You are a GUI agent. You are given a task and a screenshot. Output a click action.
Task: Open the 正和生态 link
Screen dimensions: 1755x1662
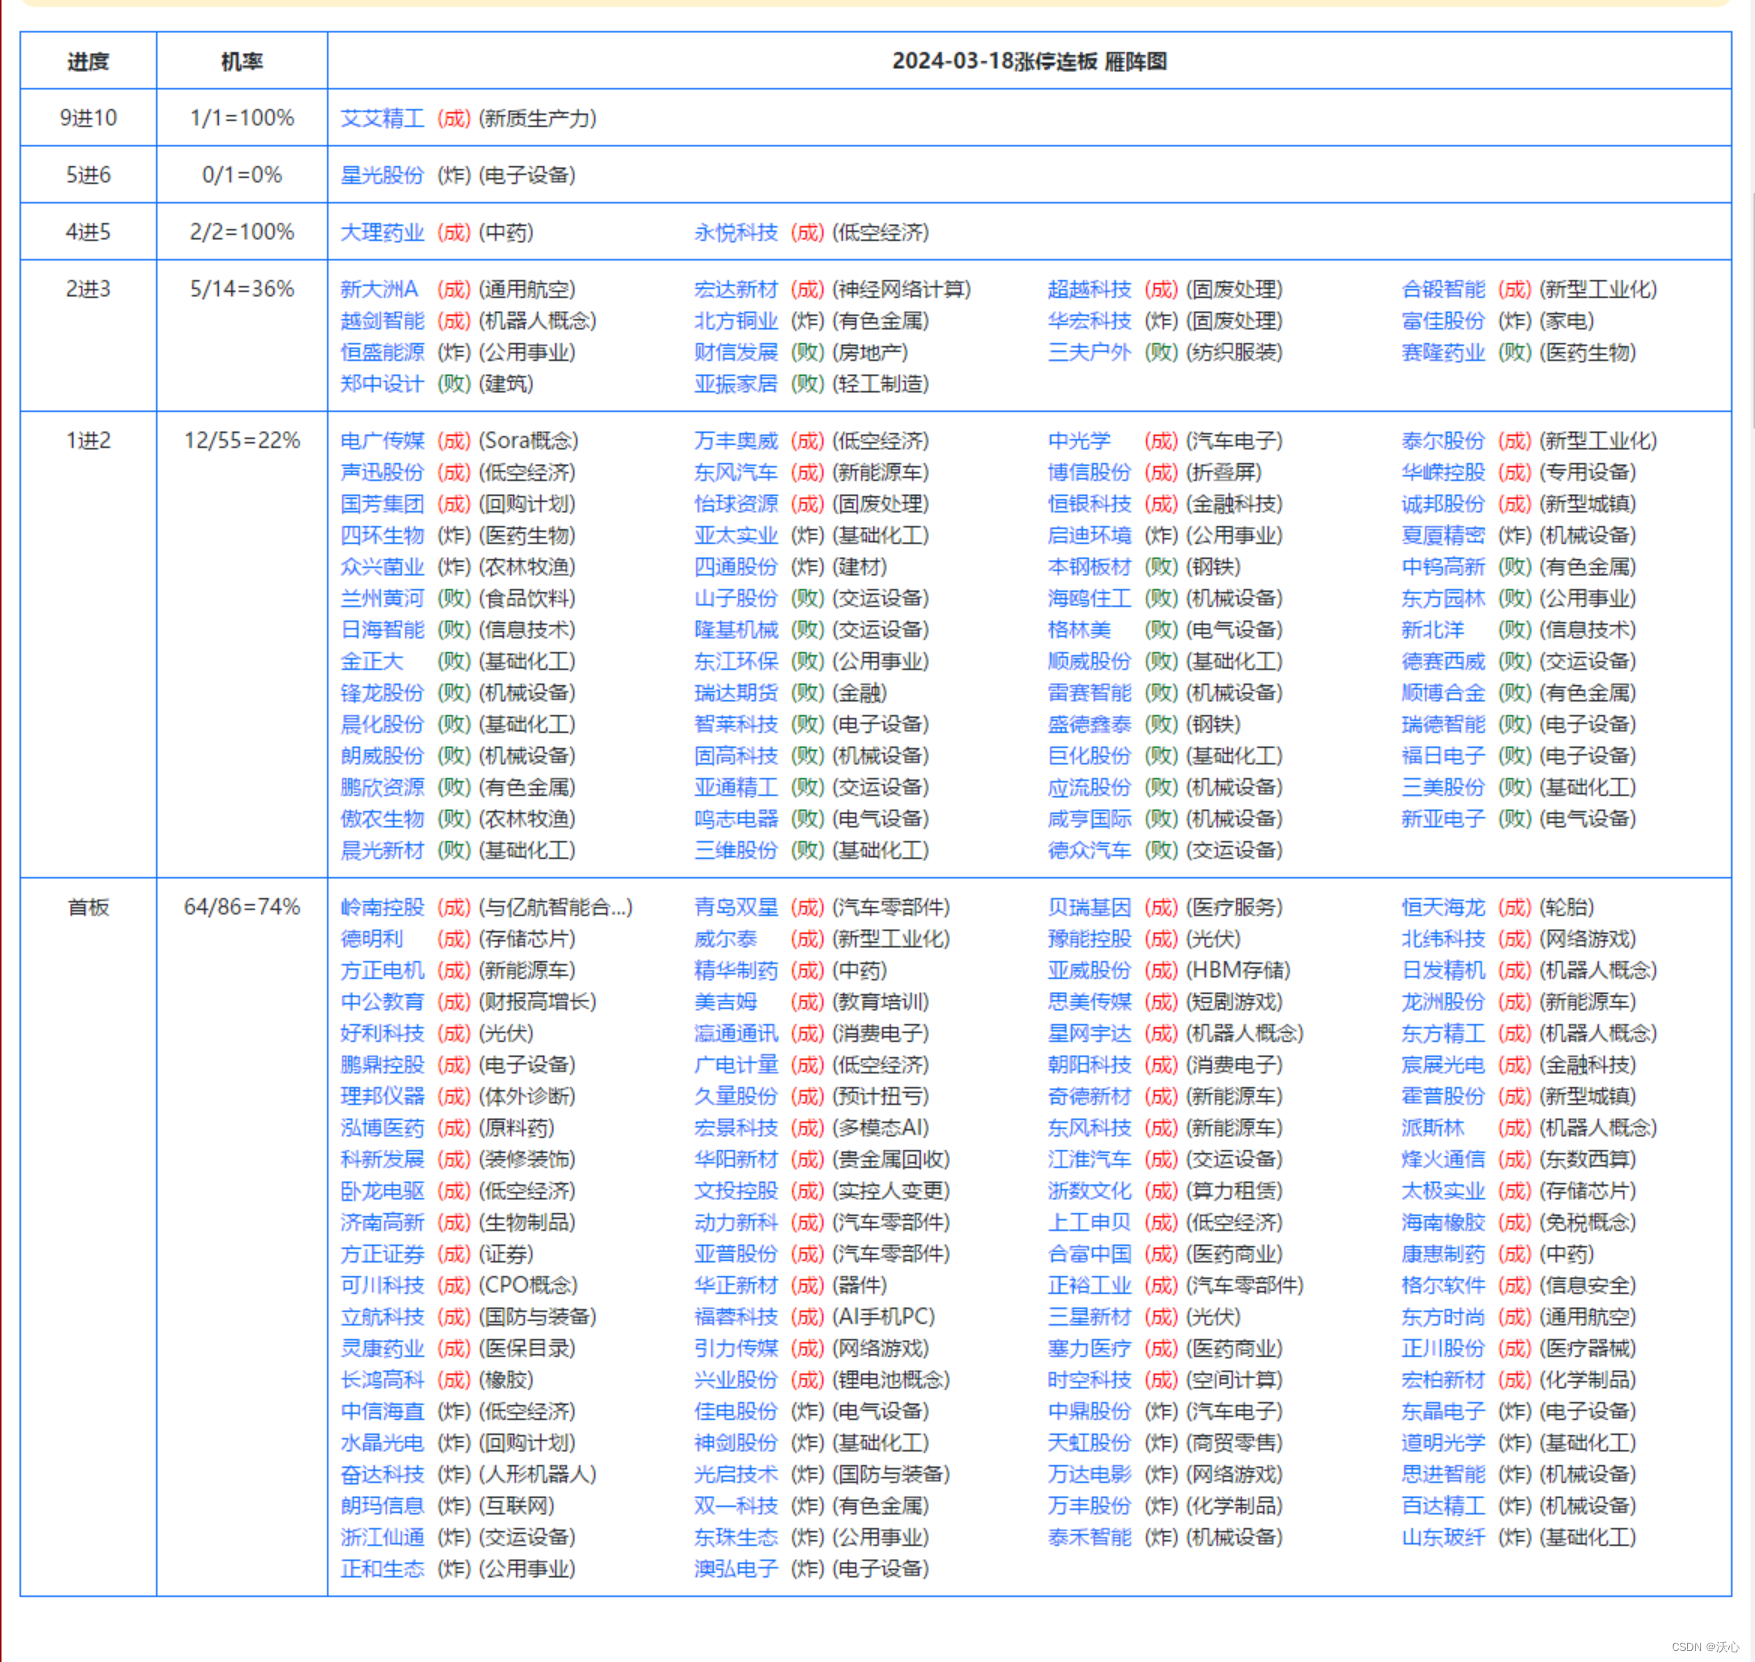click(382, 1569)
